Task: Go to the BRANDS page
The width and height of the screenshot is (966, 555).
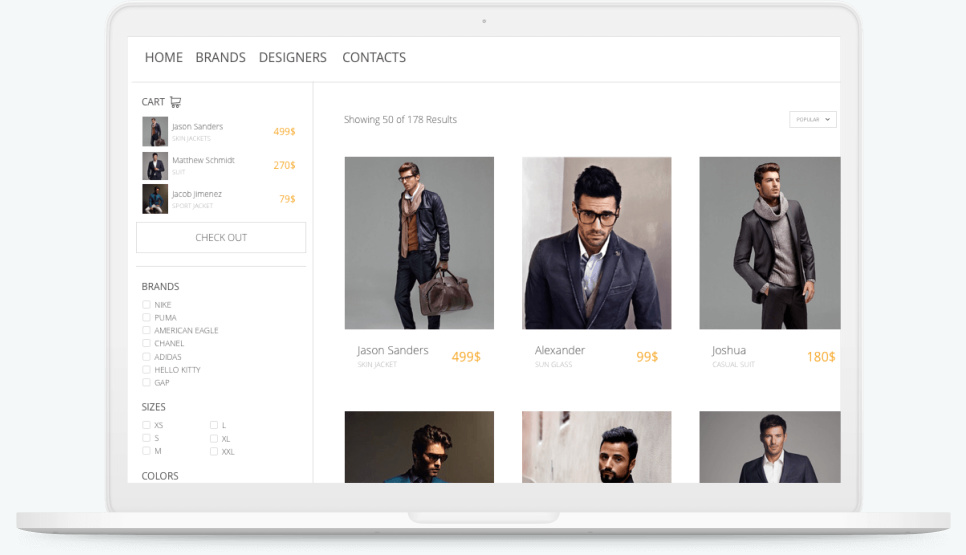Action: (x=221, y=57)
